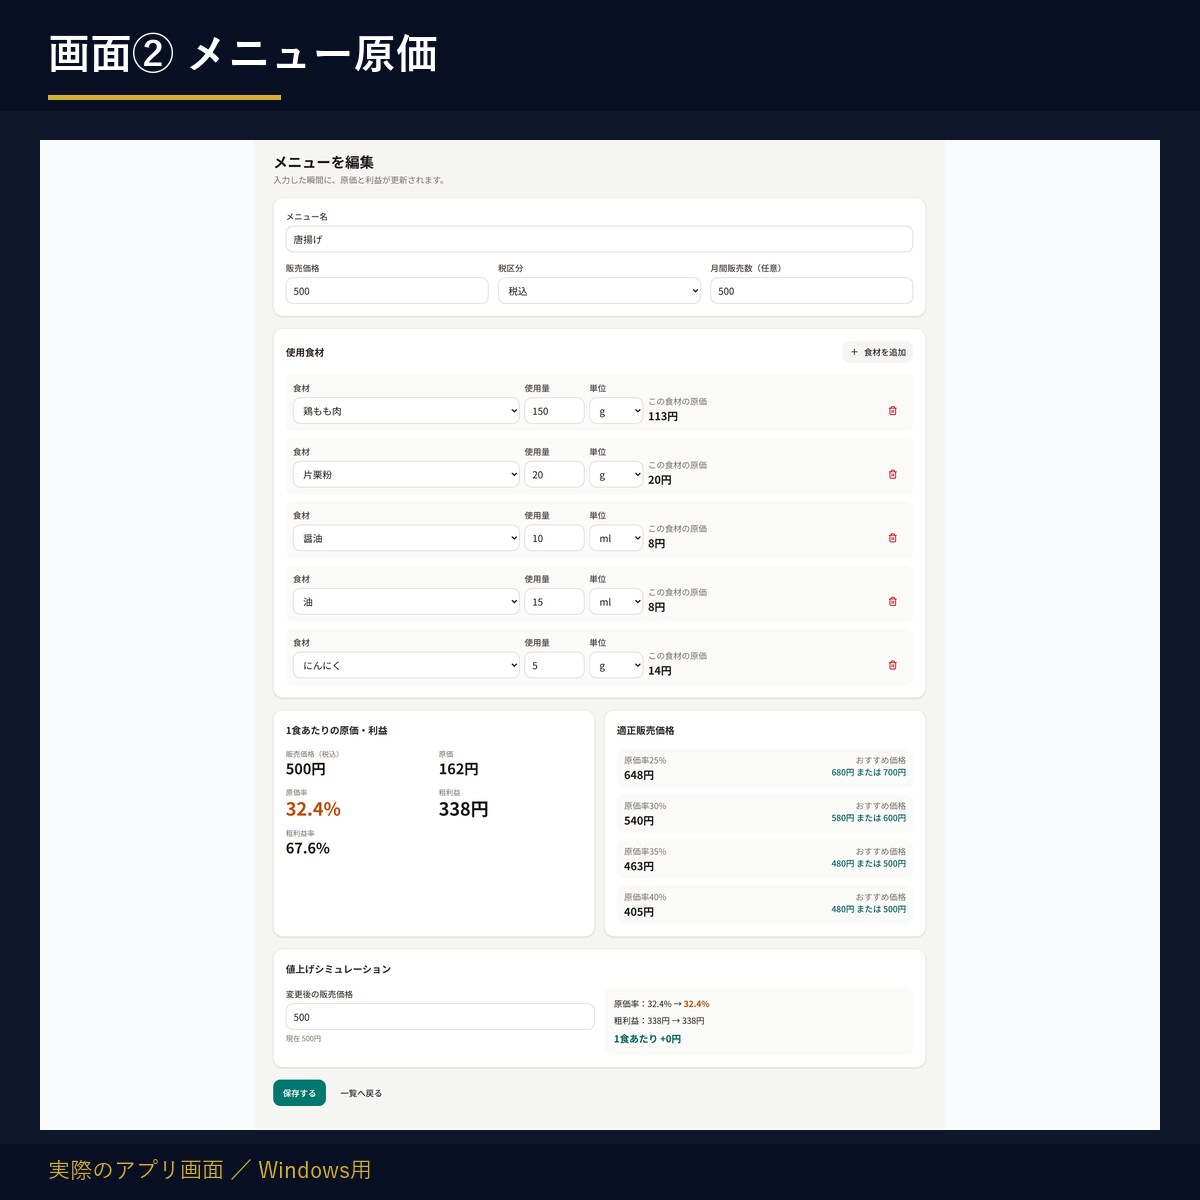Open the 税区分 dropdown showing 税込
Viewport: 1200px width, 1200px height.
tap(599, 291)
